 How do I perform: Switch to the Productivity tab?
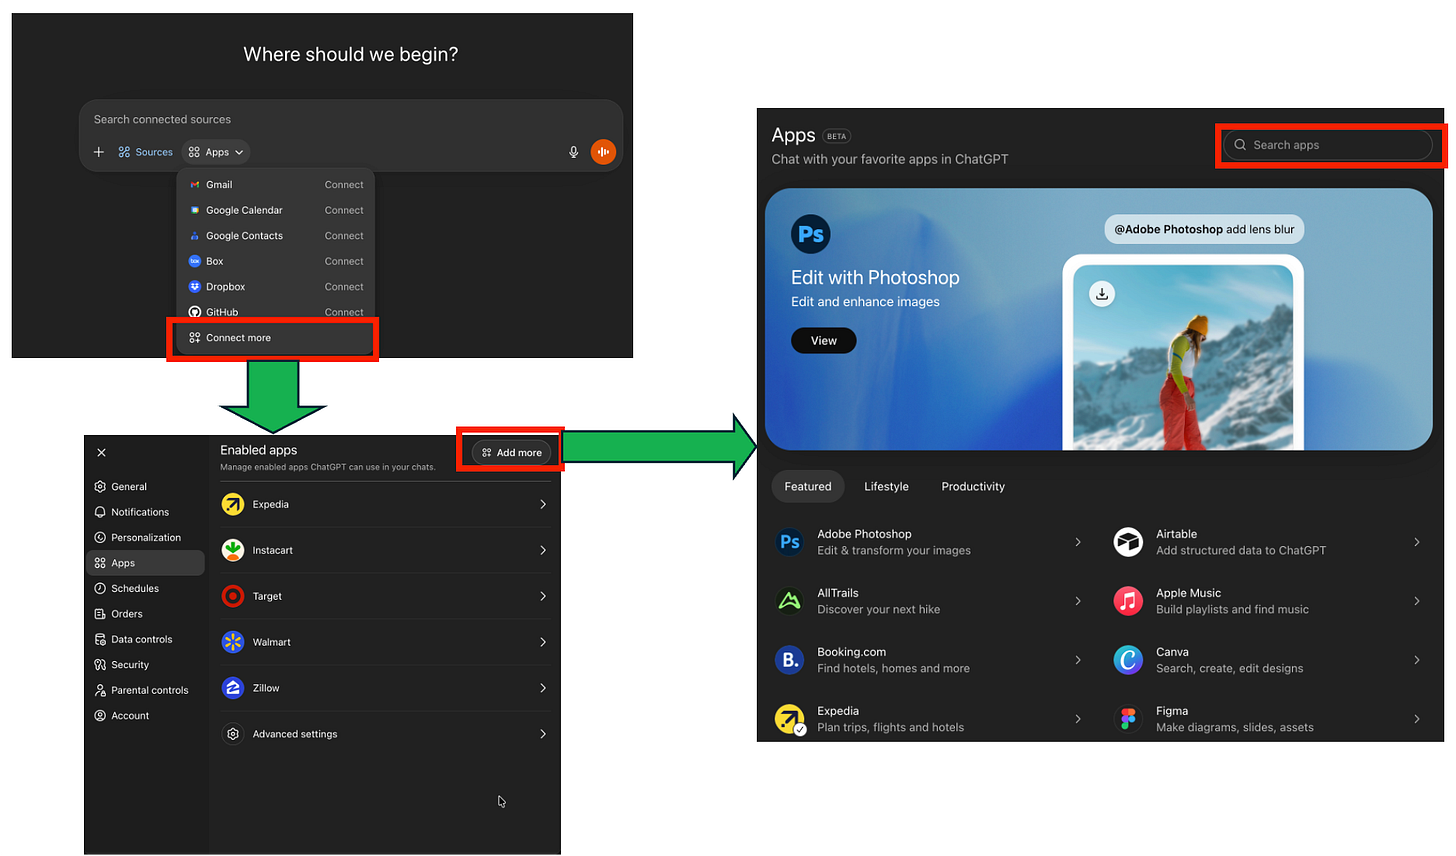coord(973,487)
